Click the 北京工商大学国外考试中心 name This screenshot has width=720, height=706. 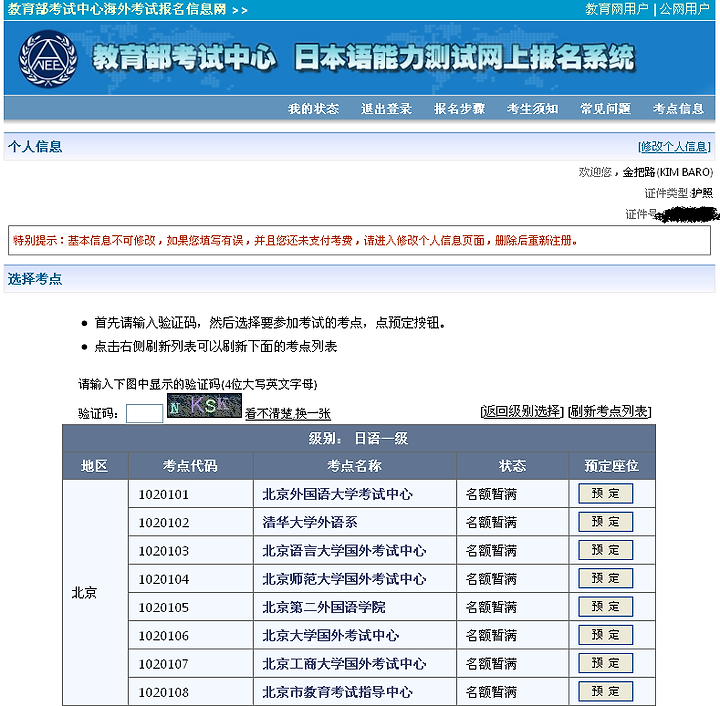tap(344, 664)
